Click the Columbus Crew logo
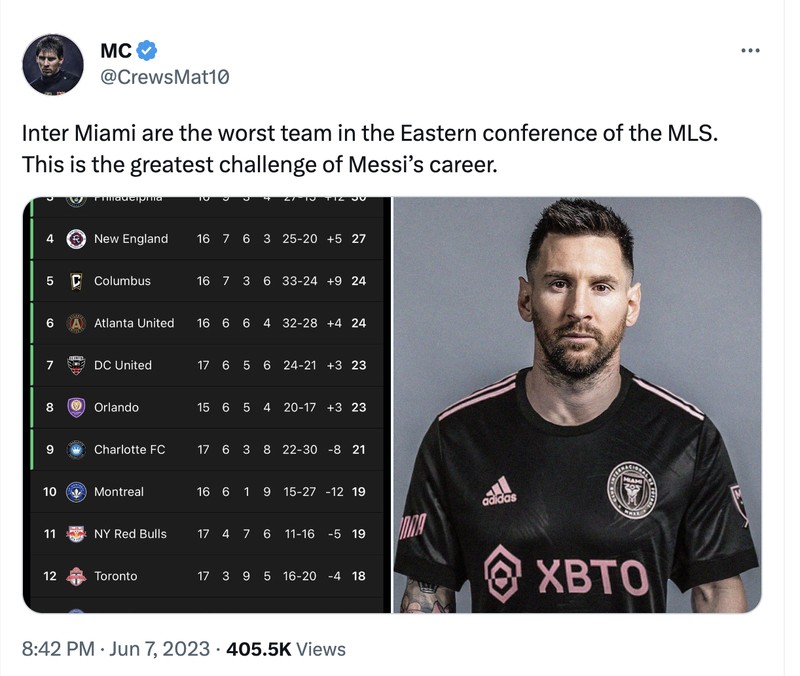800x676 pixels. pyautogui.click(x=74, y=281)
